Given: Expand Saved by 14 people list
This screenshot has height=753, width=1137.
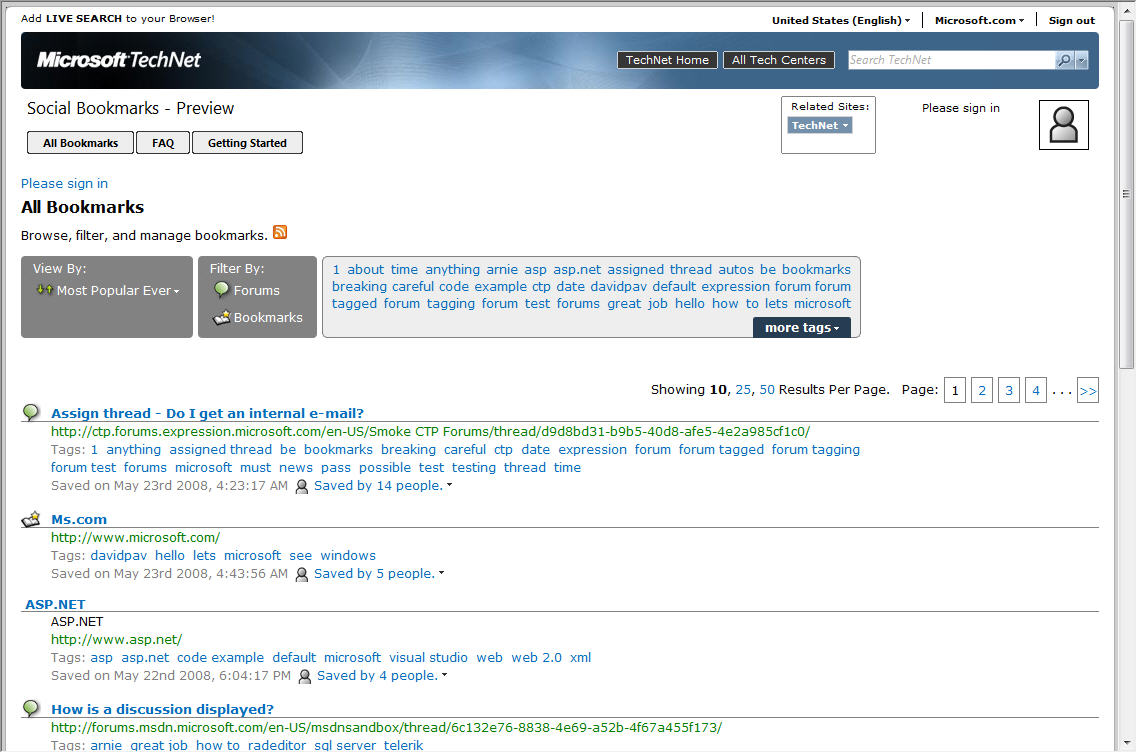Looking at the screenshot, I should pyautogui.click(x=450, y=485).
